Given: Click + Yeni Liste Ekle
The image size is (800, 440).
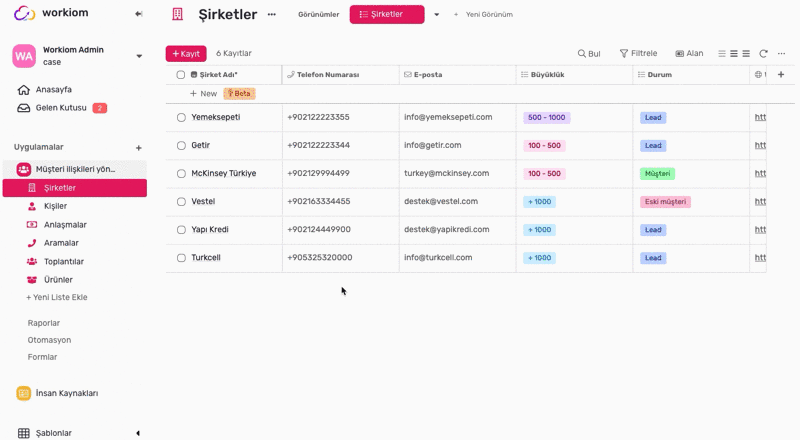Looking at the screenshot, I should point(57,297).
